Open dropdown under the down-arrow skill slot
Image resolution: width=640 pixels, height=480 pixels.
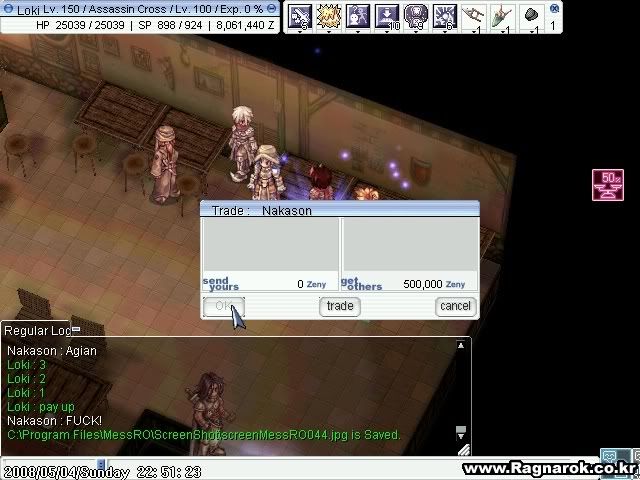tap(387, 31)
